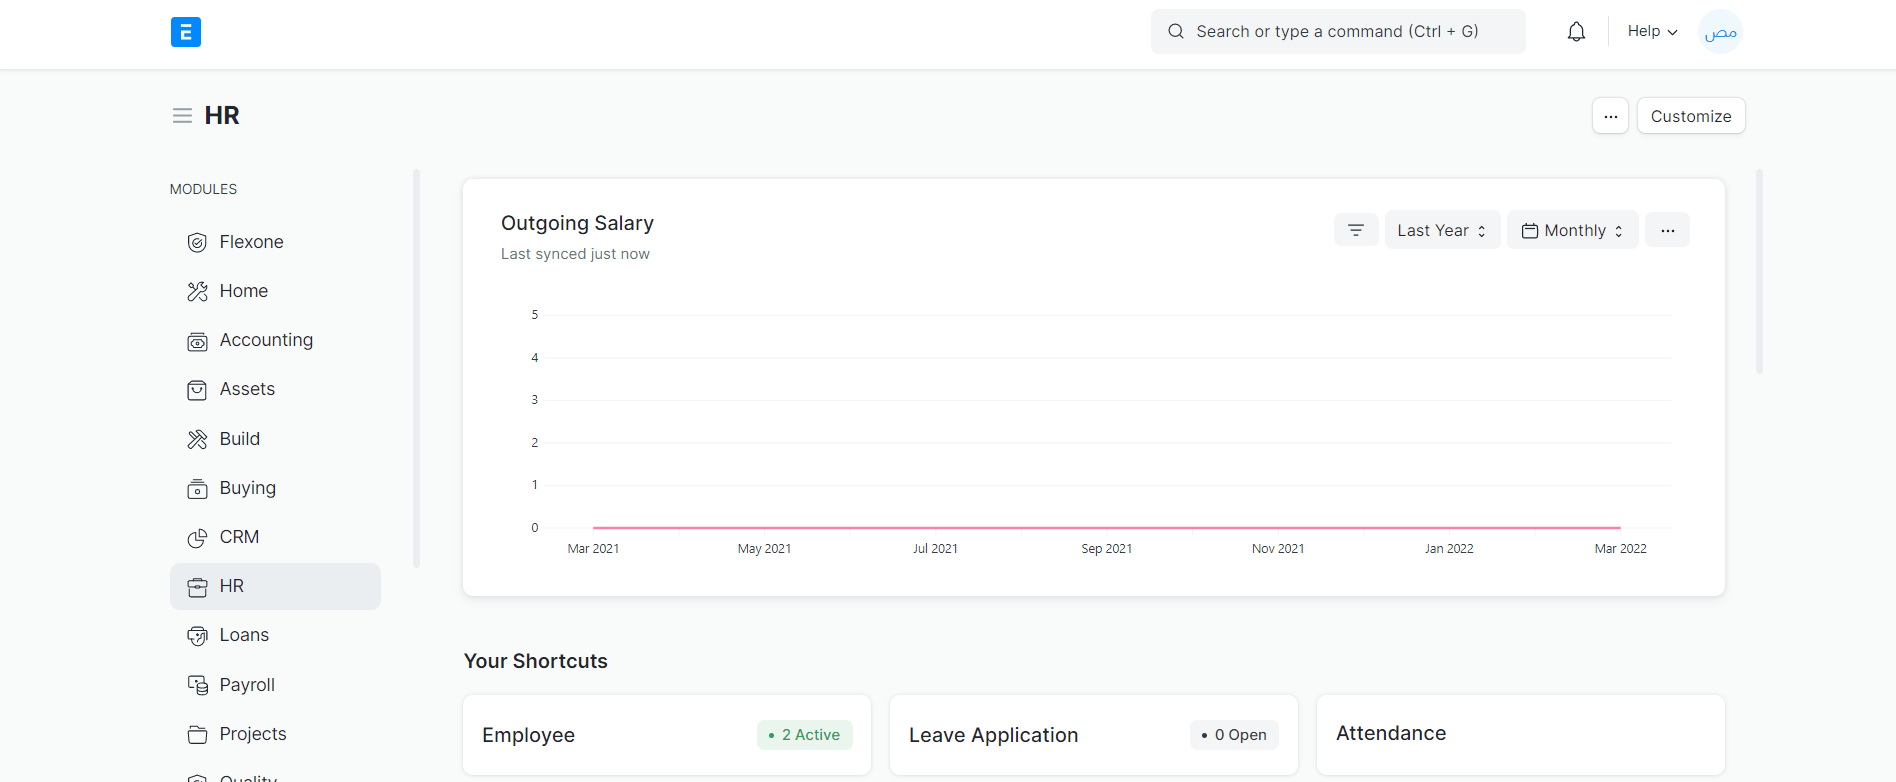Image resolution: width=1896 pixels, height=782 pixels.
Task: Click the user avatar in the top bar
Action: 1720,32
